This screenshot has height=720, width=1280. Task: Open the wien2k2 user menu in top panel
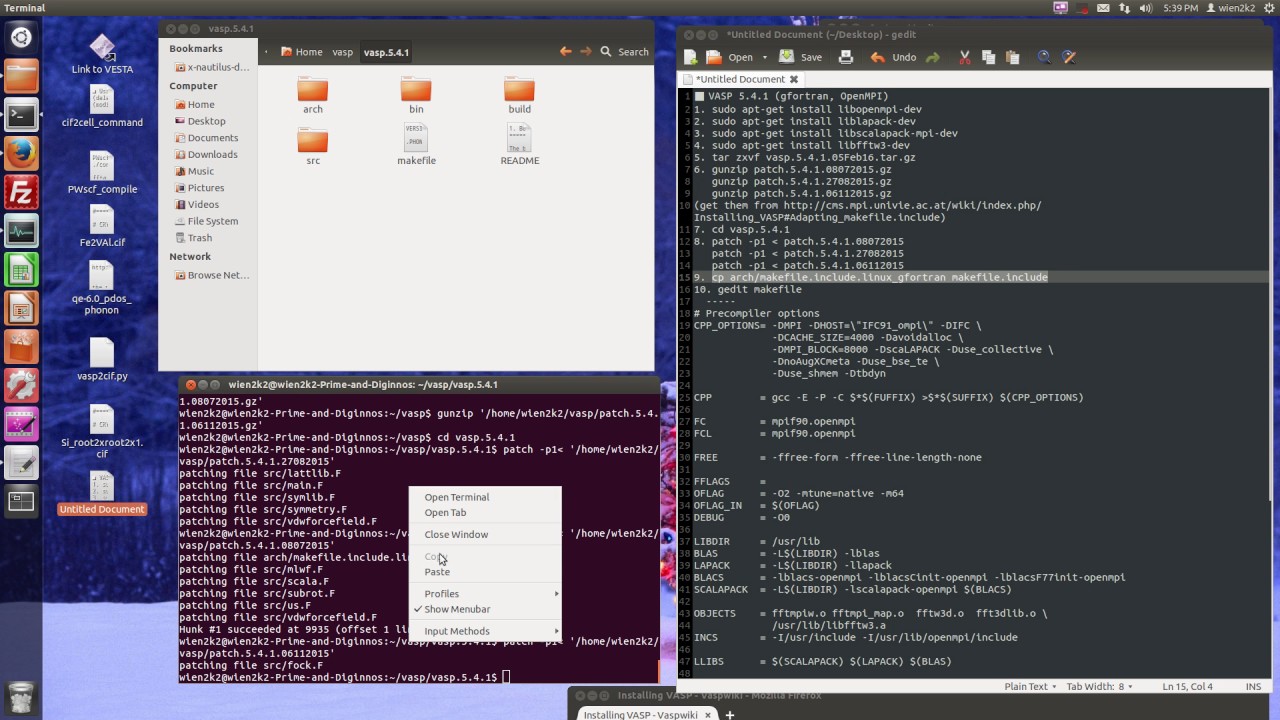click(x=1231, y=8)
